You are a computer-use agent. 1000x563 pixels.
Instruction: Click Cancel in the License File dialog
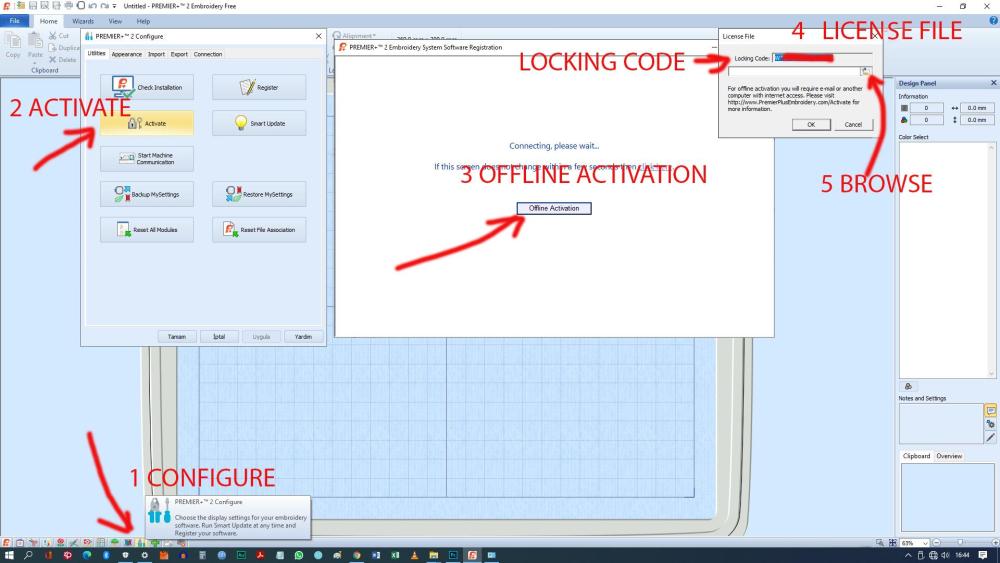(853, 124)
